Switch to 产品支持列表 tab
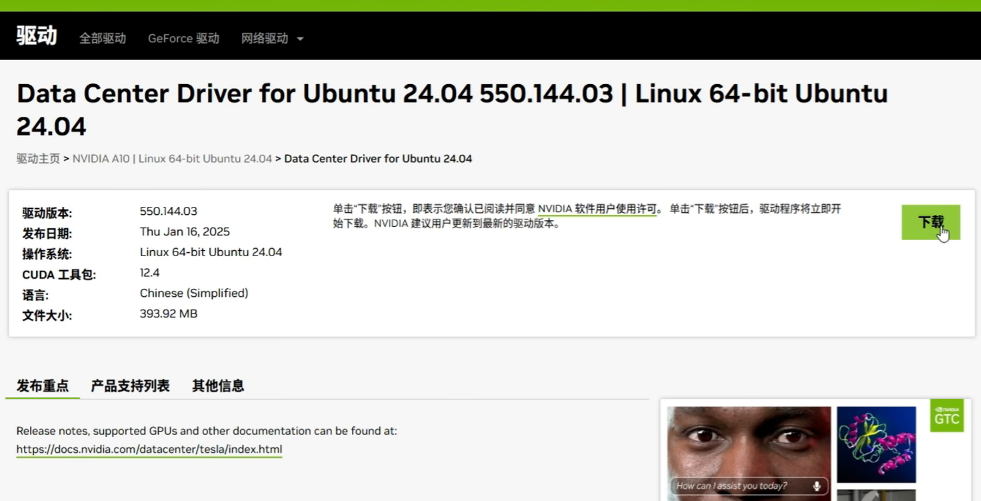The height and width of the screenshot is (501, 981). [x=130, y=386]
